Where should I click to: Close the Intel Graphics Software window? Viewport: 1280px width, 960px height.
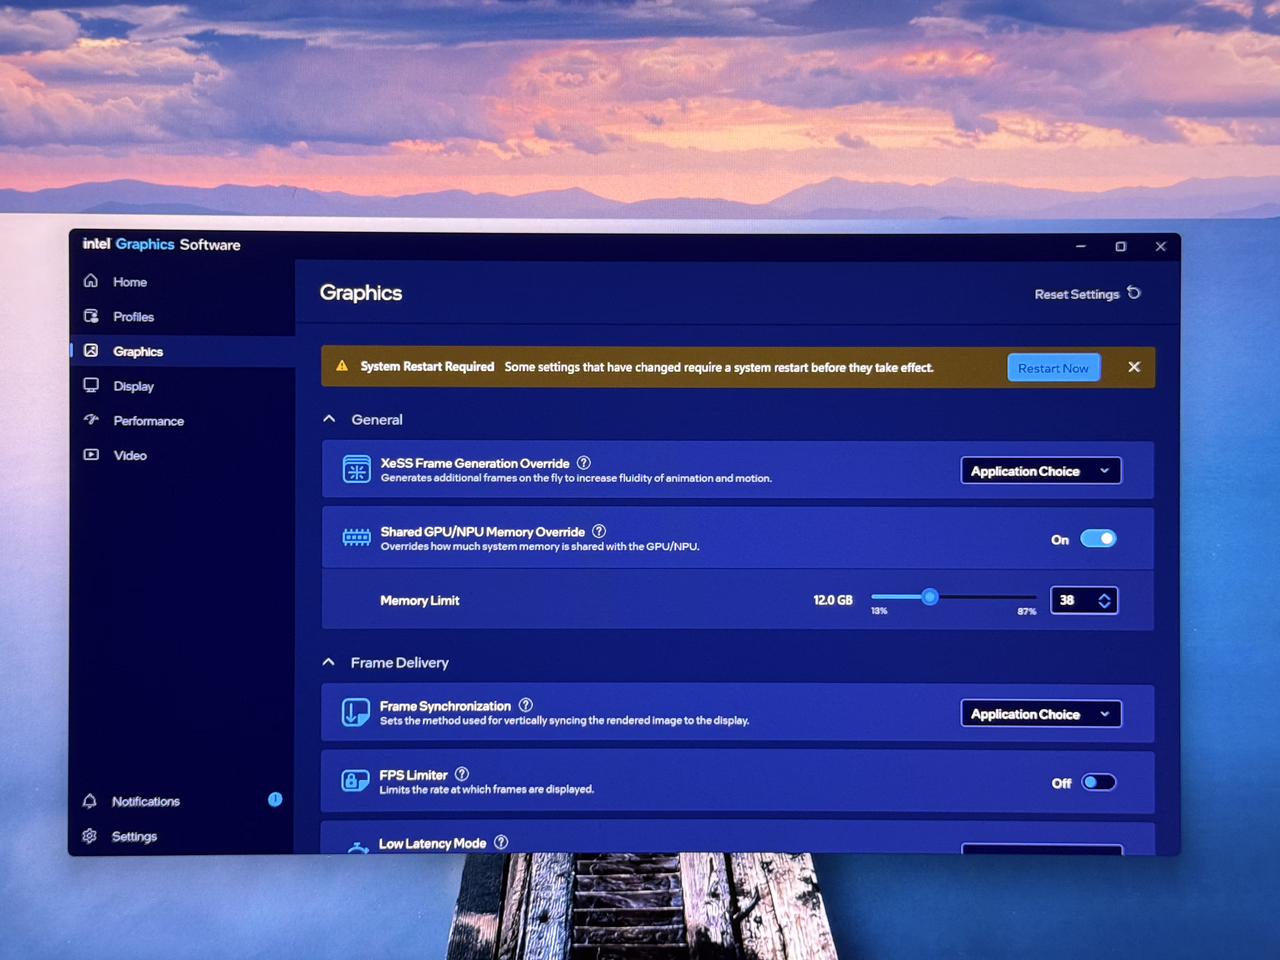[x=1161, y=246]
